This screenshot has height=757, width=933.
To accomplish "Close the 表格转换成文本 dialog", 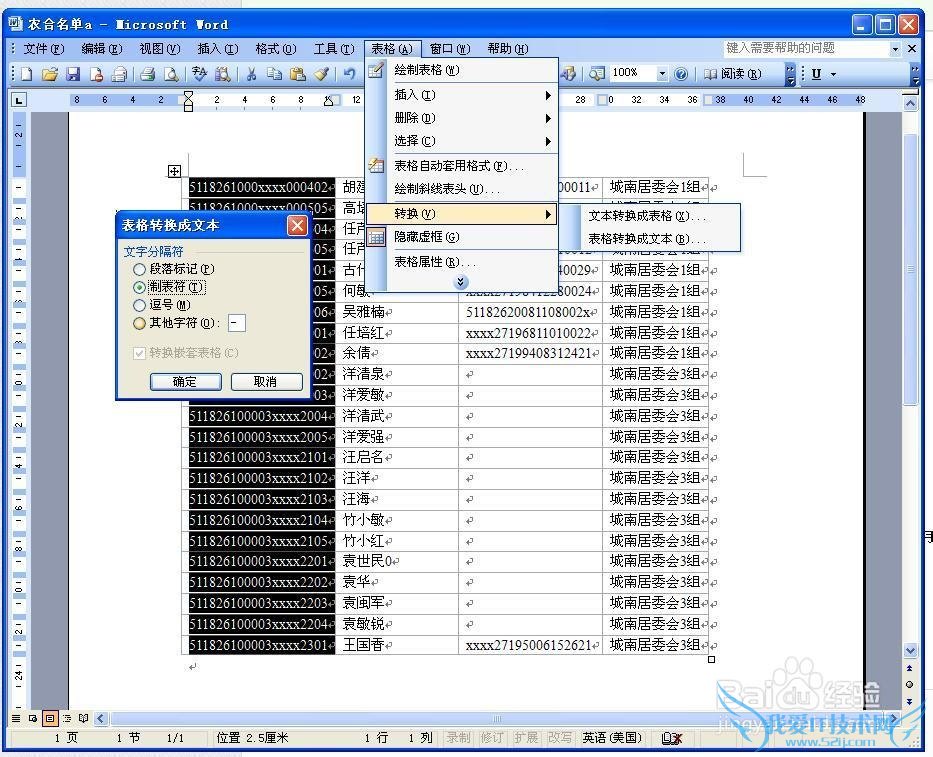I will (297, 226).
